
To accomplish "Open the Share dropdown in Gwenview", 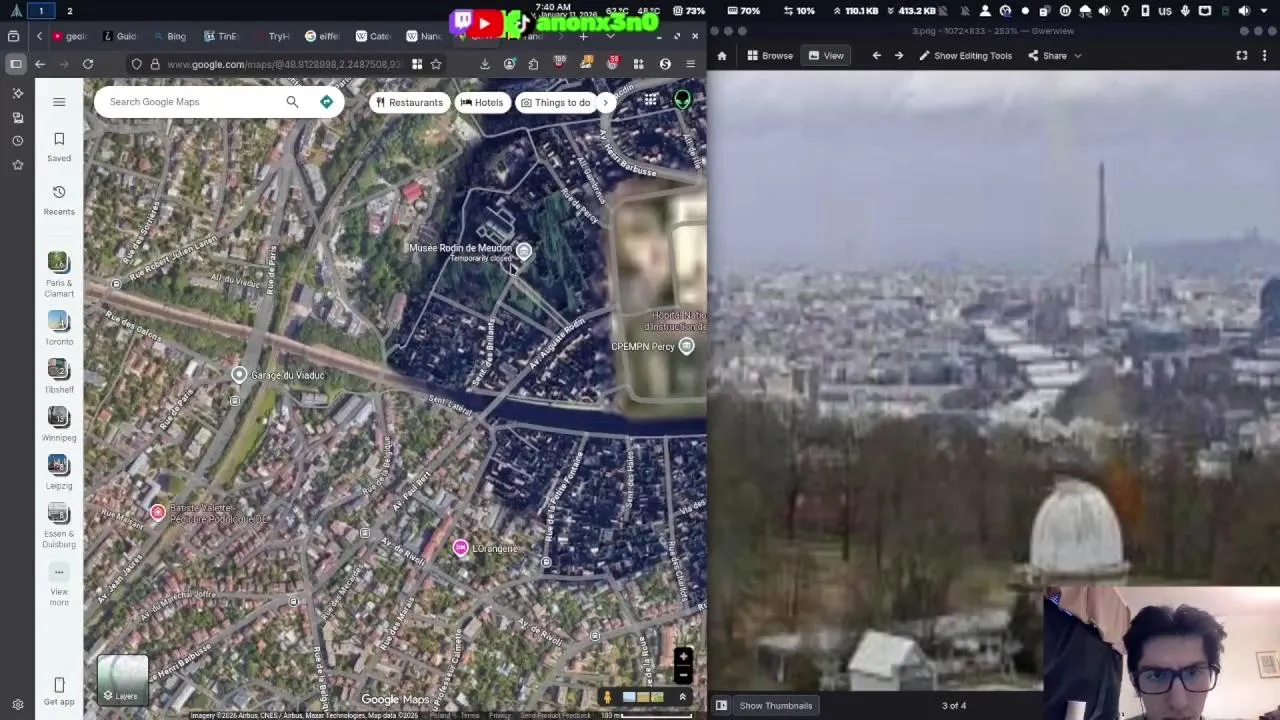I will 1055,56.
